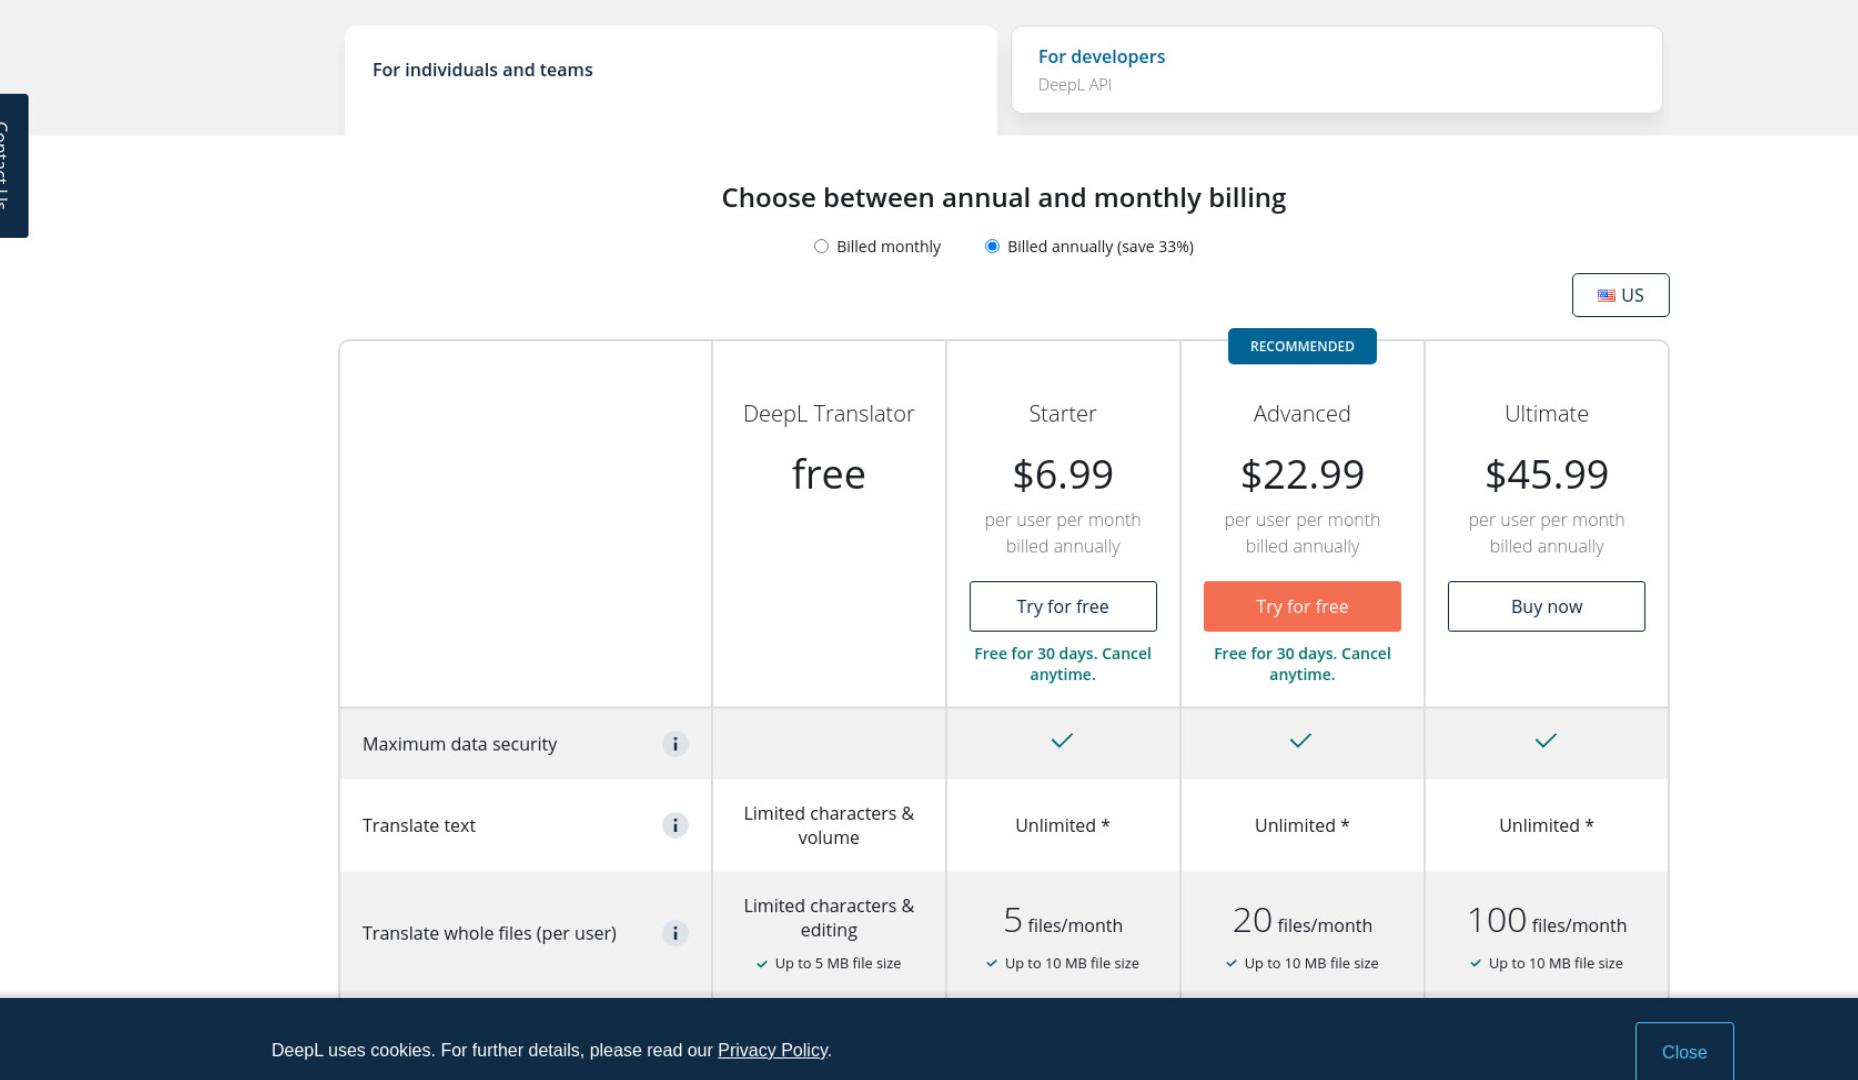Click the $45.99 price
This screenshot has height=1080, width=1858.
(x=1546, y=474)
